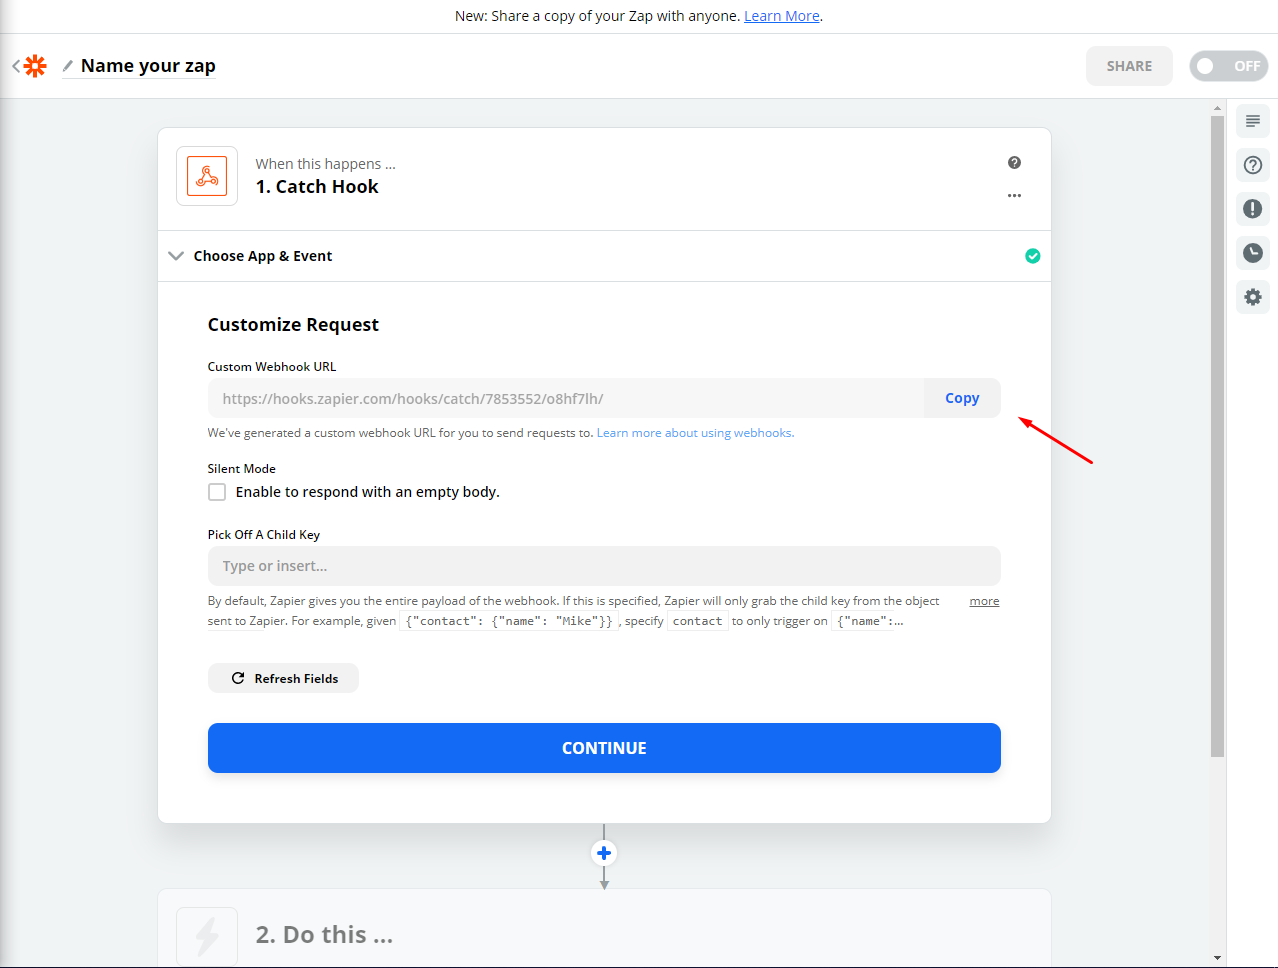Click the Custom Webhook URL field

pos(566,398)
